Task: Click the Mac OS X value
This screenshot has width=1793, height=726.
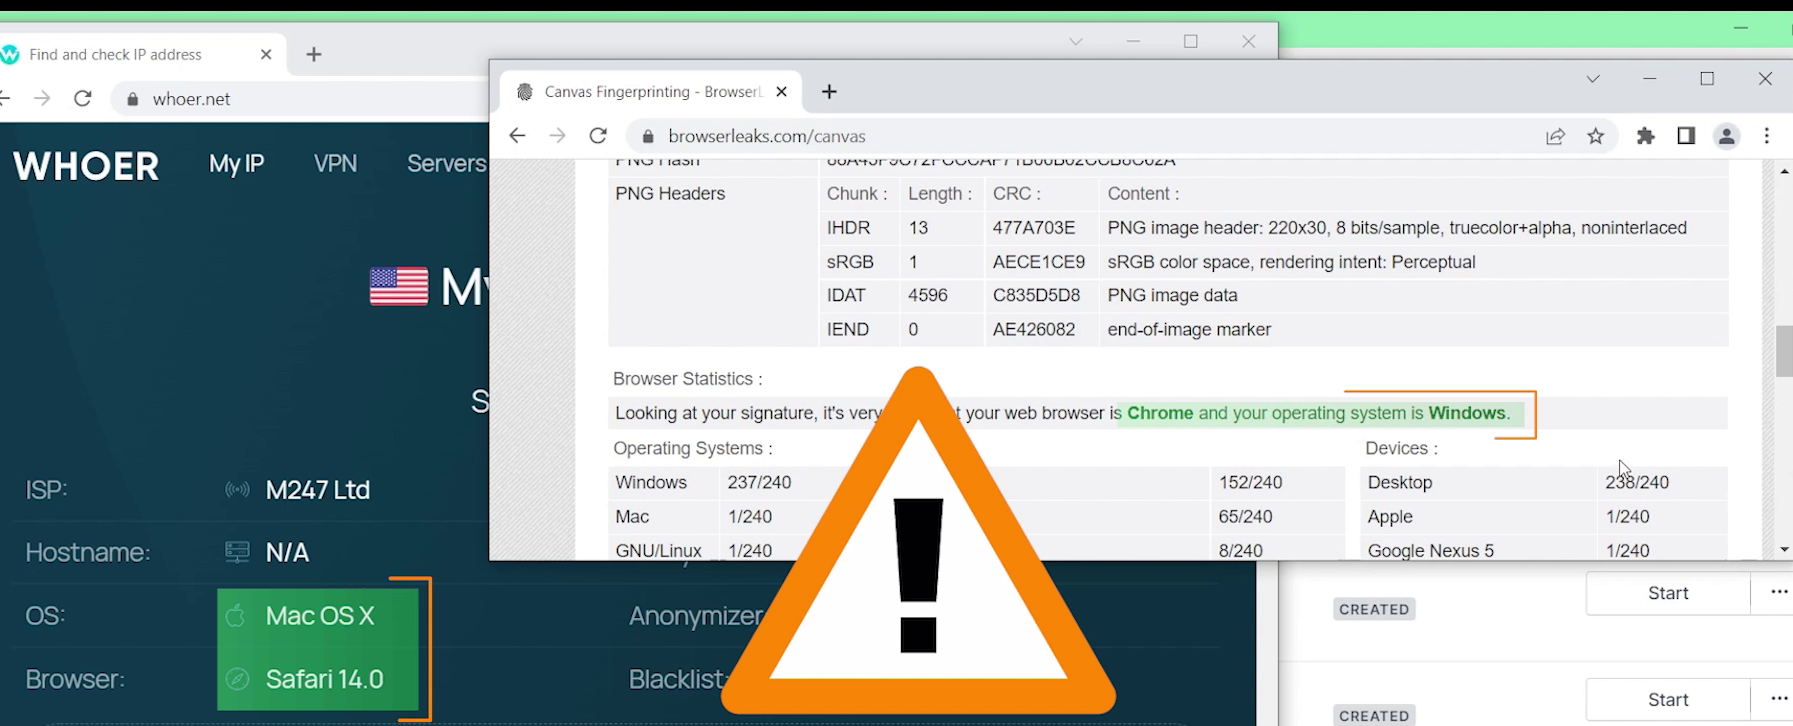Action: click(x=320, y=616)
